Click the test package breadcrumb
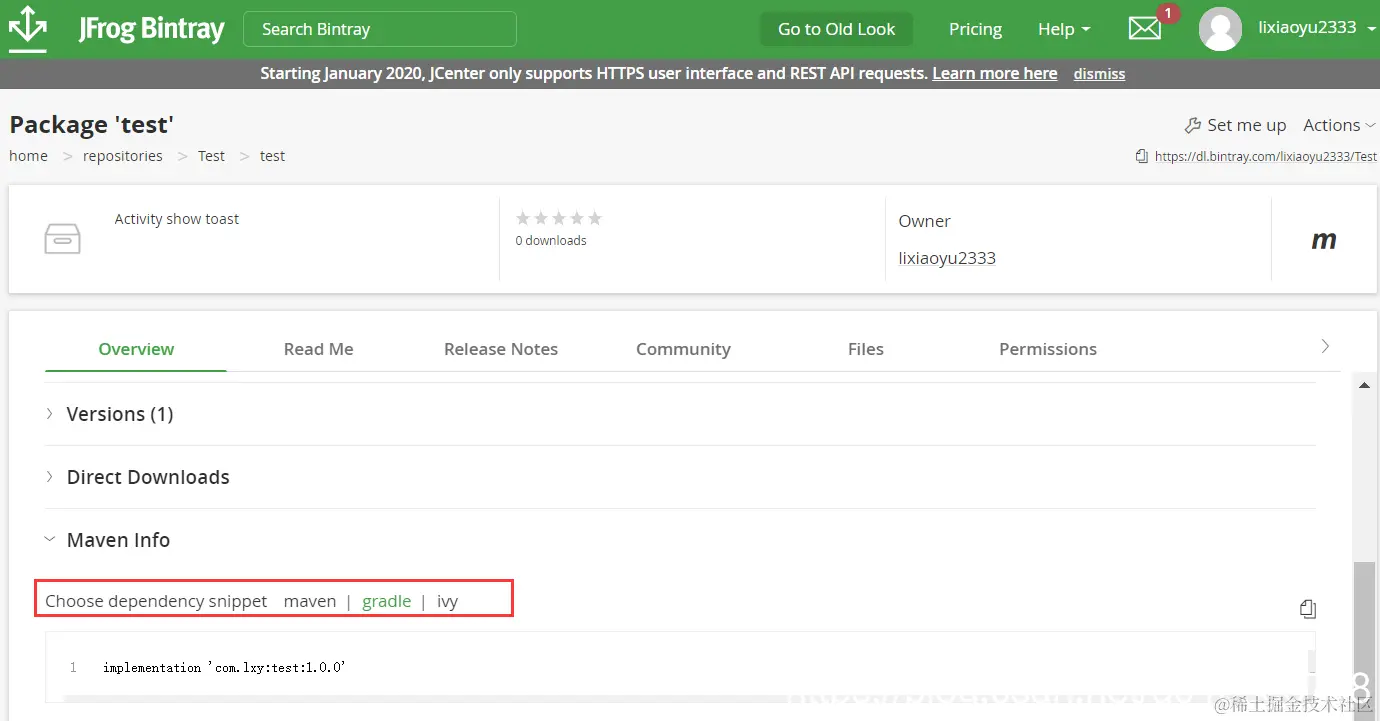The width and height of the screenshot is (1380, 721). 272,156
